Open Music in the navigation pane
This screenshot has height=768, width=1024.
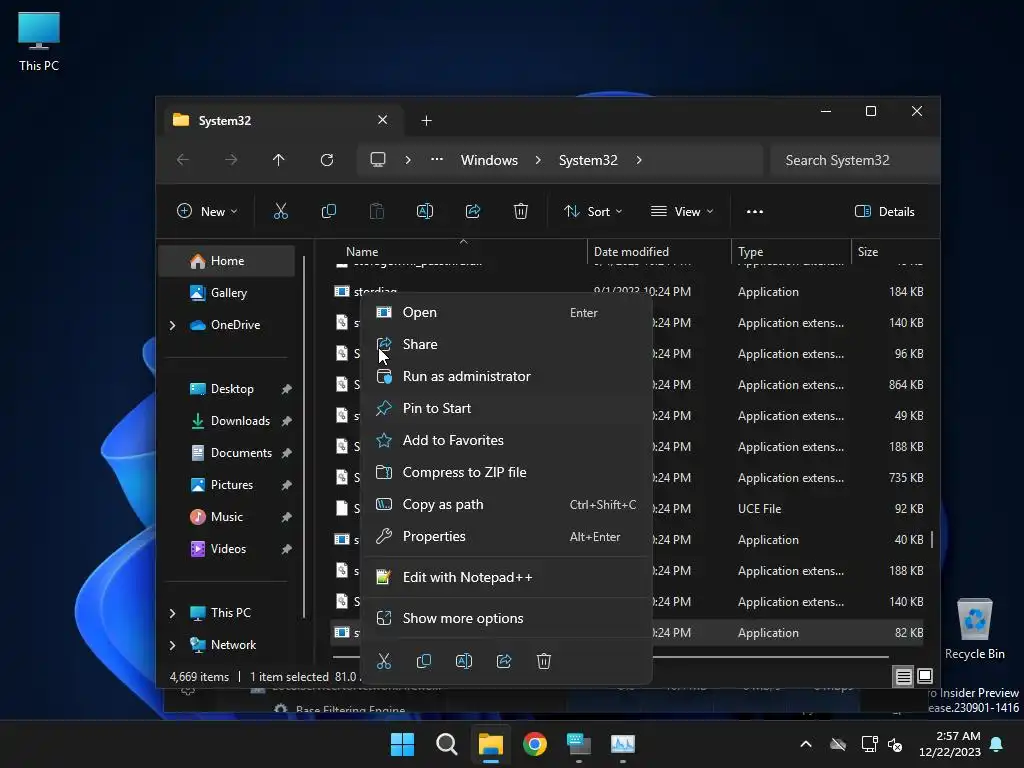(227, 517)
